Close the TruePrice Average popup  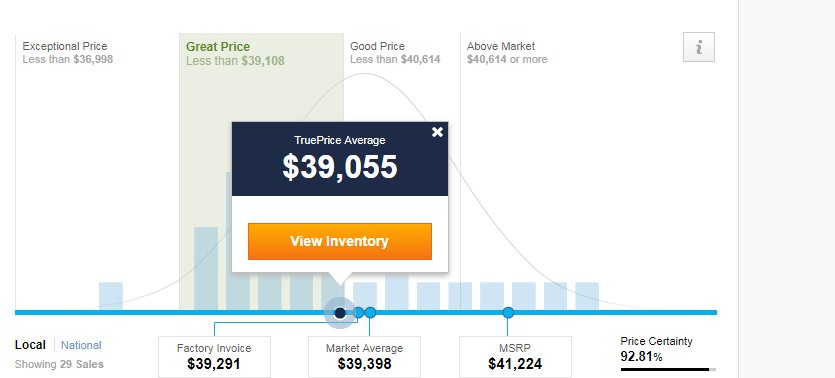[x=437, y=132]
